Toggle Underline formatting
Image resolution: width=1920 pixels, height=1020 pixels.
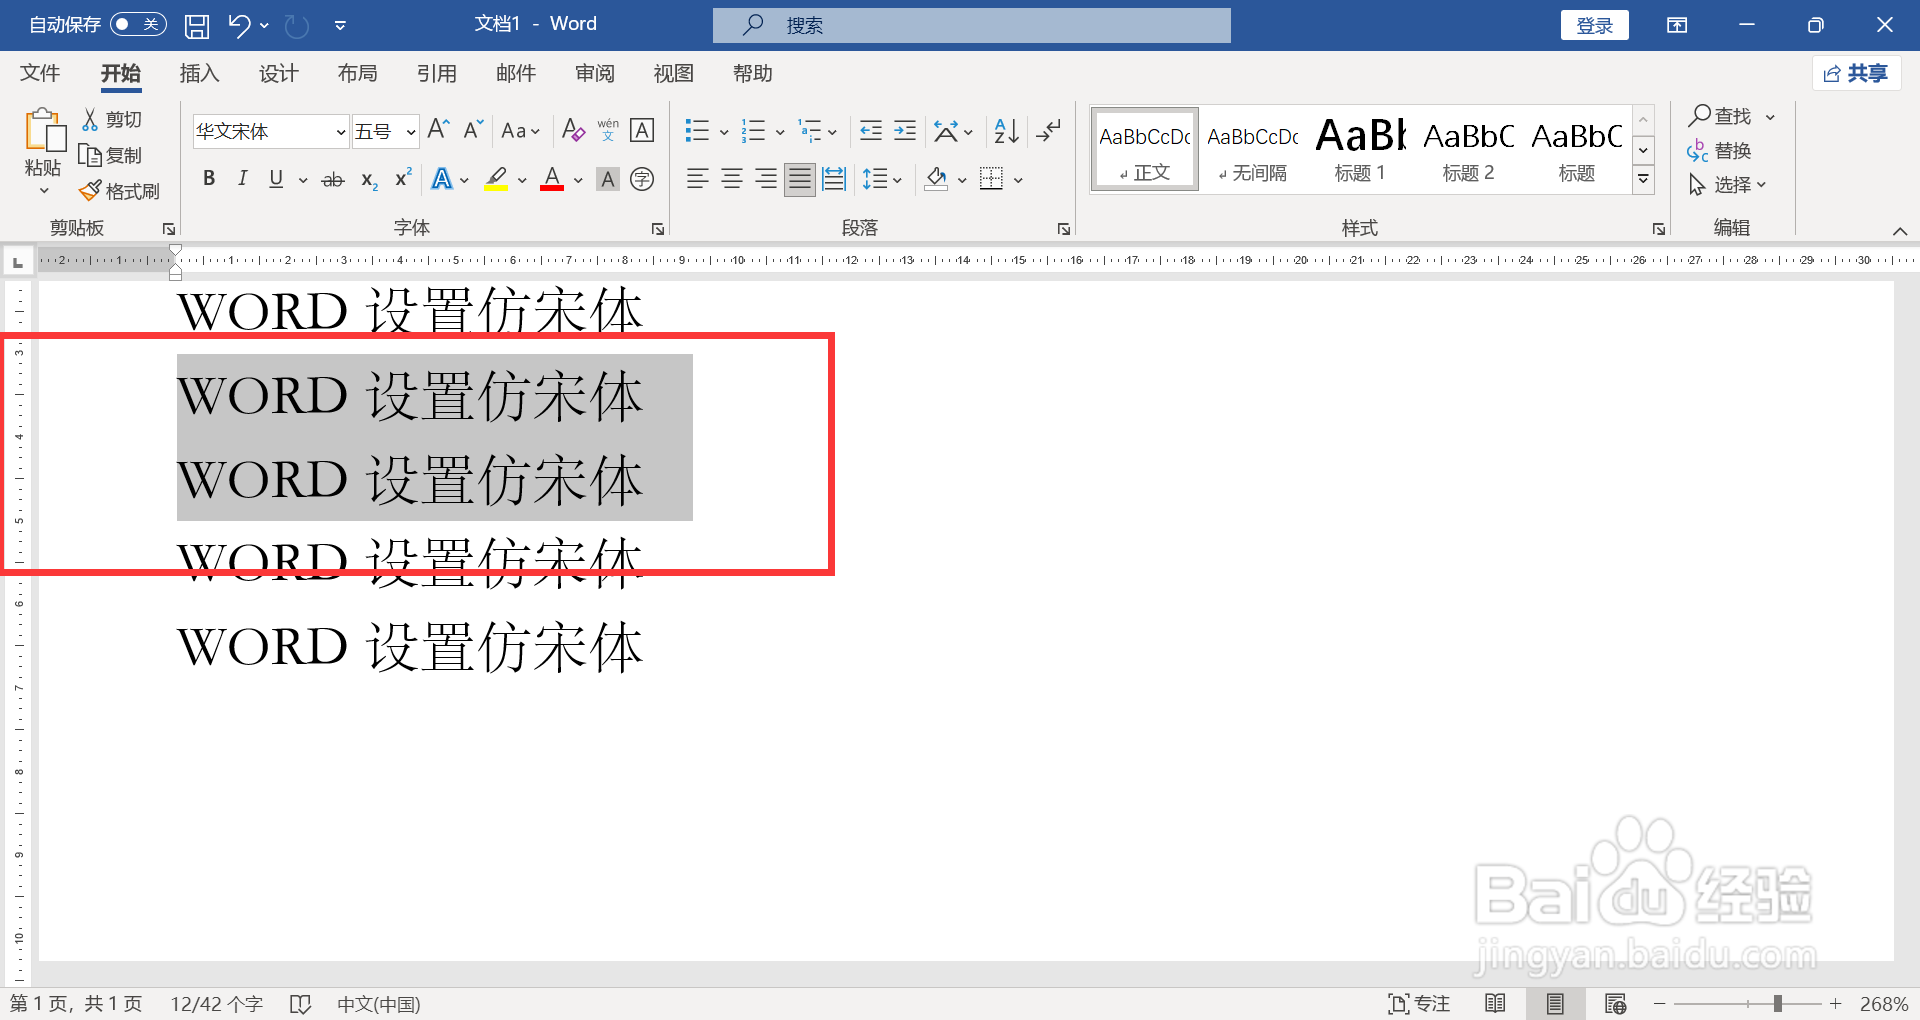(x=276, y=179)
